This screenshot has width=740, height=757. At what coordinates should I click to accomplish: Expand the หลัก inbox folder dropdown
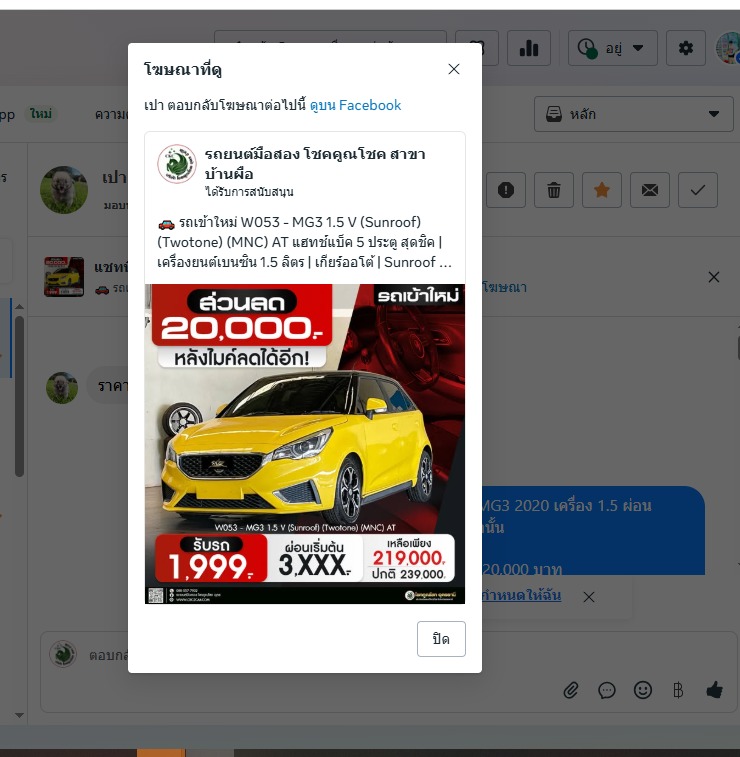633,114
